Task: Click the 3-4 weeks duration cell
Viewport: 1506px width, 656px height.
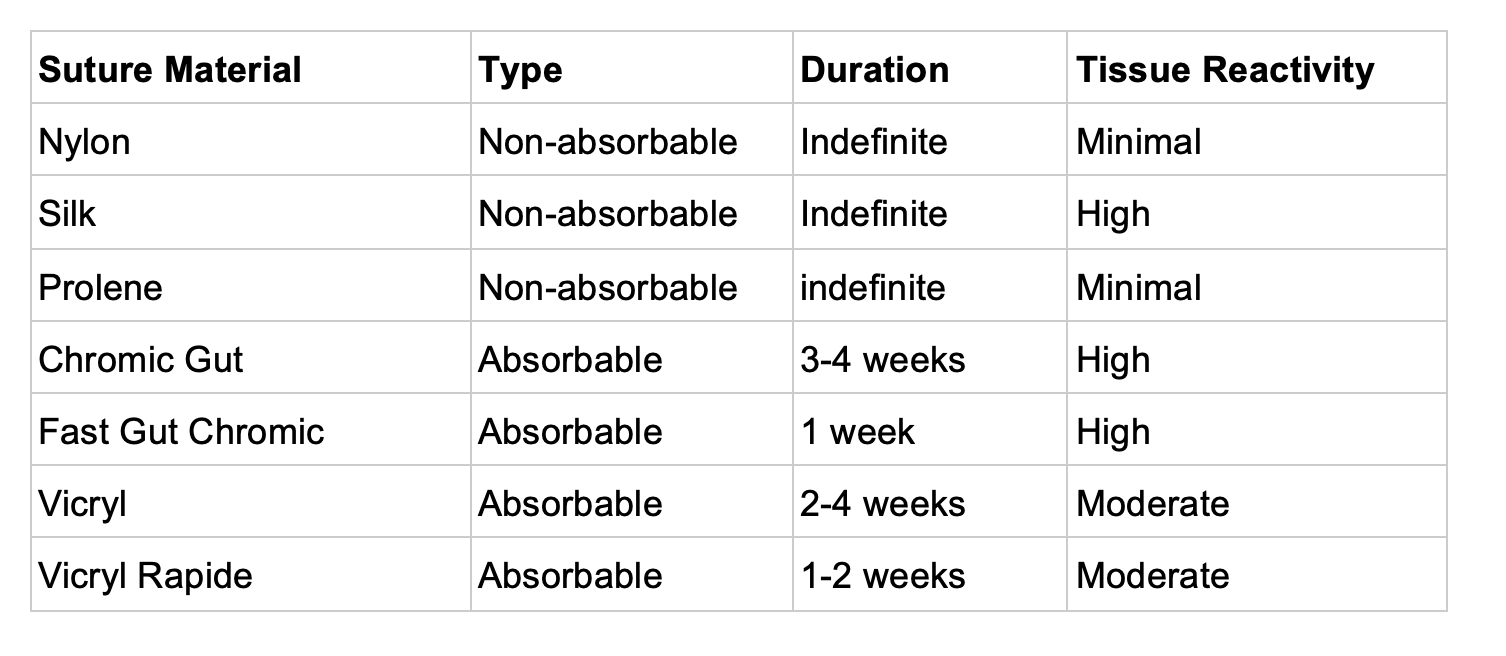Action: (x=930, y=358)
